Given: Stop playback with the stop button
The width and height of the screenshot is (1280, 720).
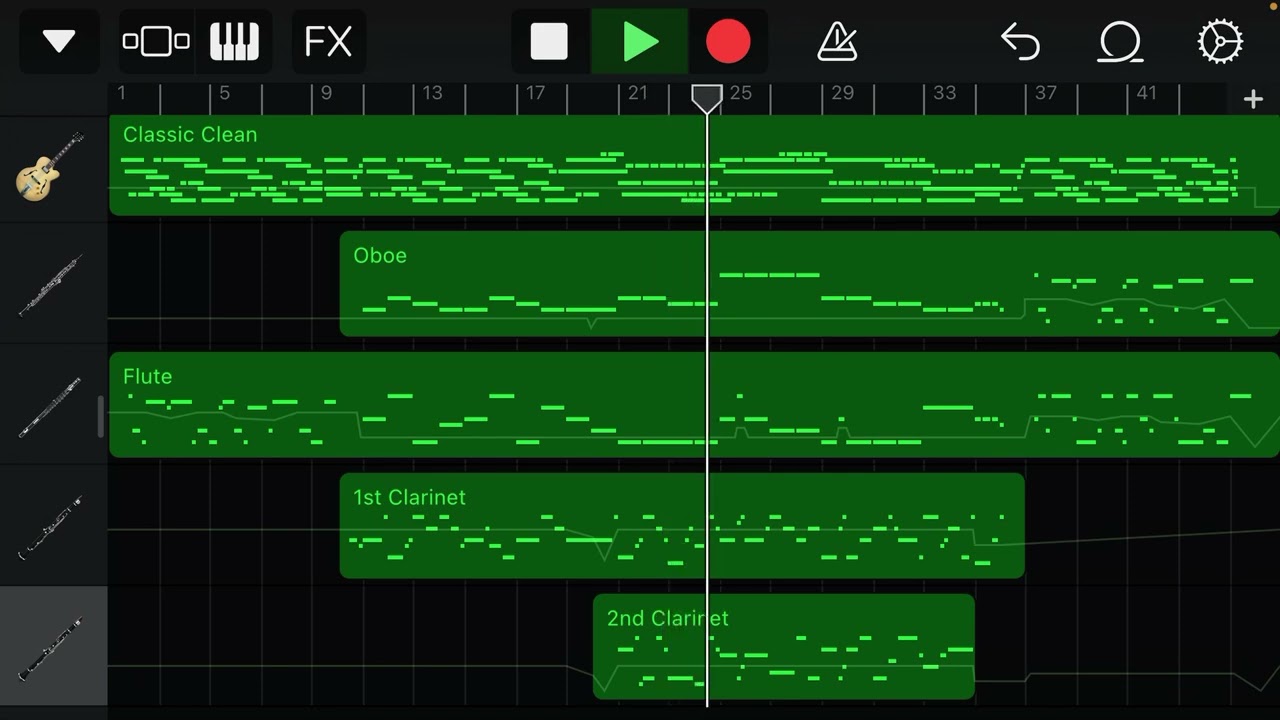Looking at the screenshot, I should pyautogui.click(x=549, y=42).
